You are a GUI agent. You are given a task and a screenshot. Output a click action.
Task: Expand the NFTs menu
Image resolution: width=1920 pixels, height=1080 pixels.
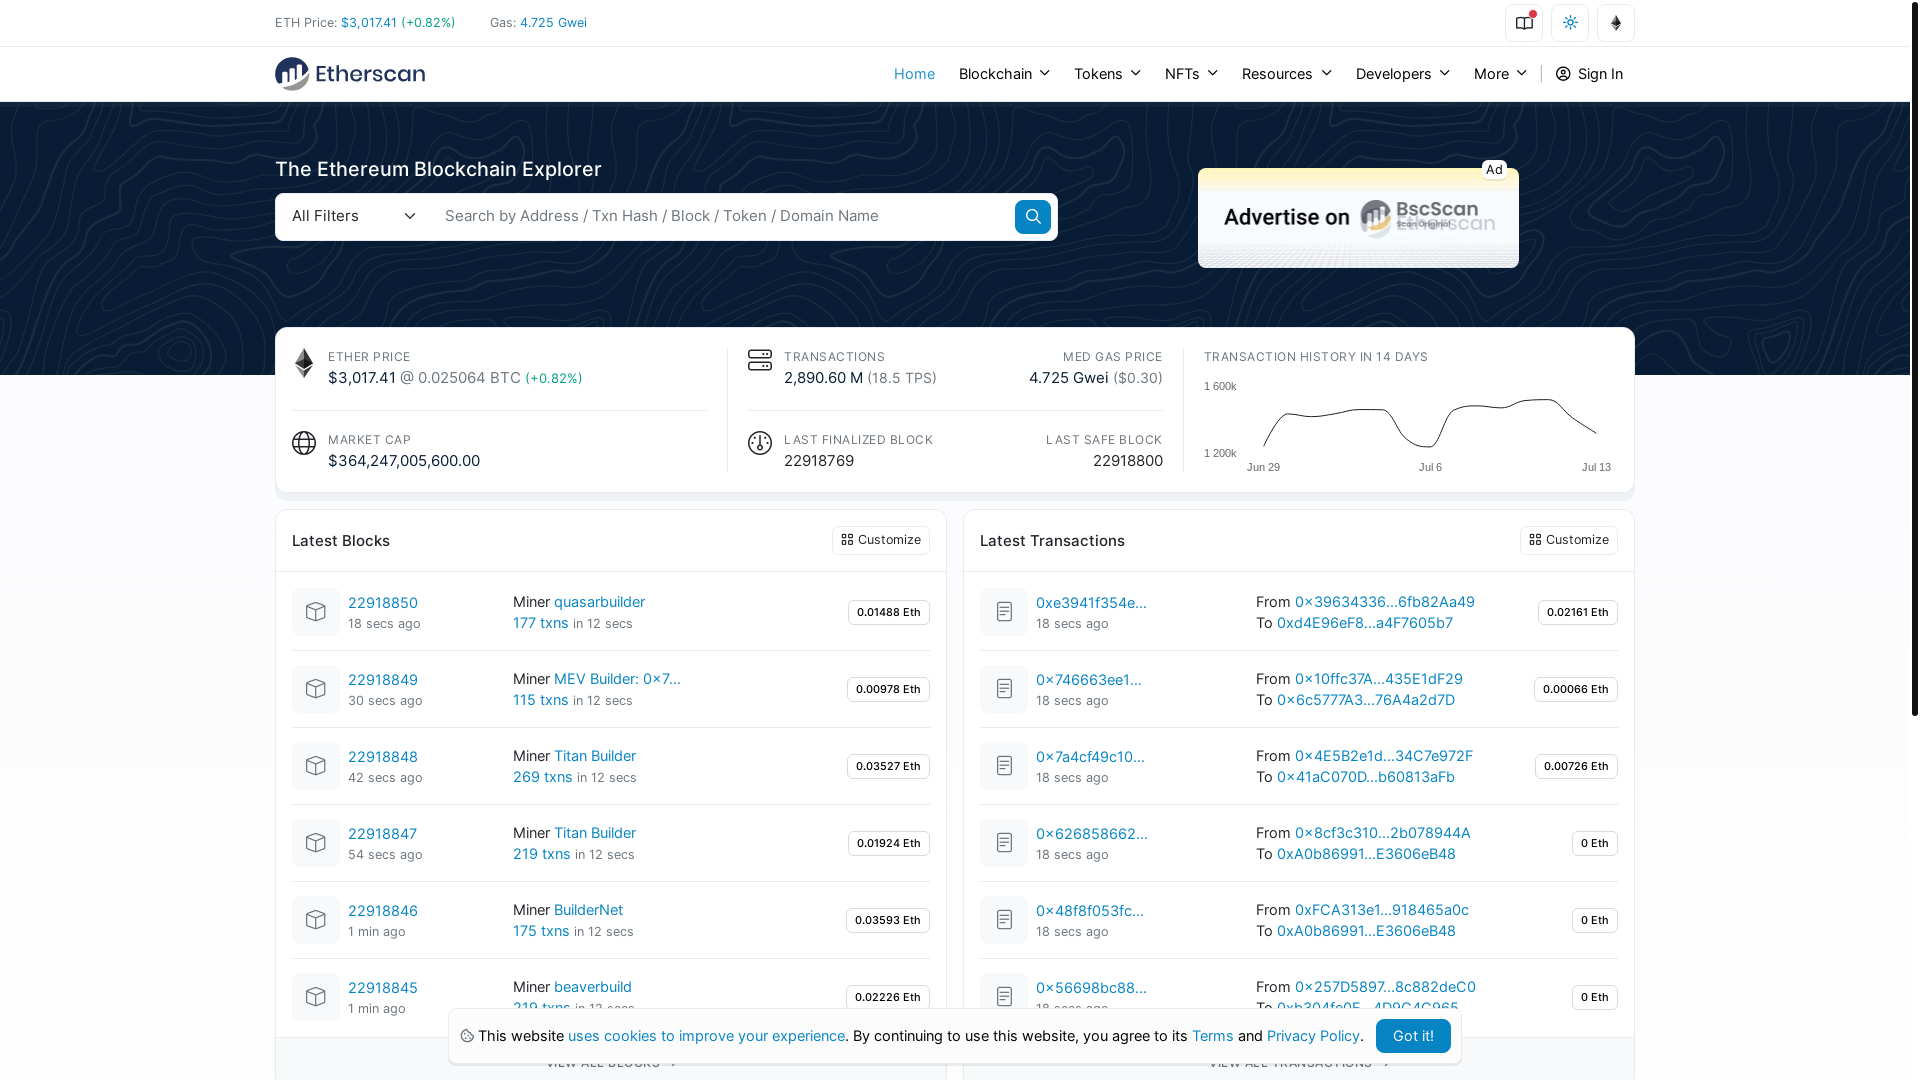pyautogui.click(x=1191, y=74)
